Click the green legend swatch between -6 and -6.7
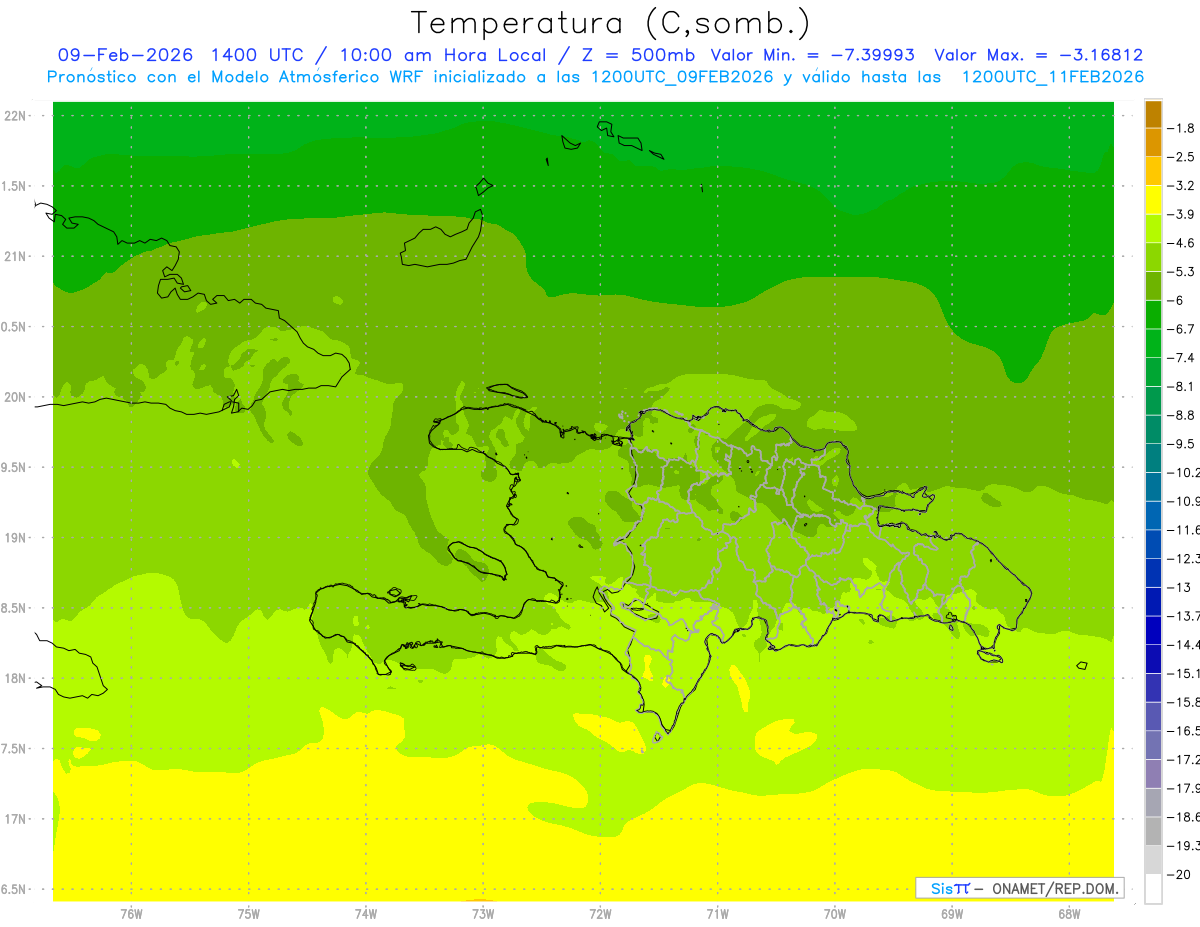Viewport: 1200px width, 927px height. tap(1153, 315)
